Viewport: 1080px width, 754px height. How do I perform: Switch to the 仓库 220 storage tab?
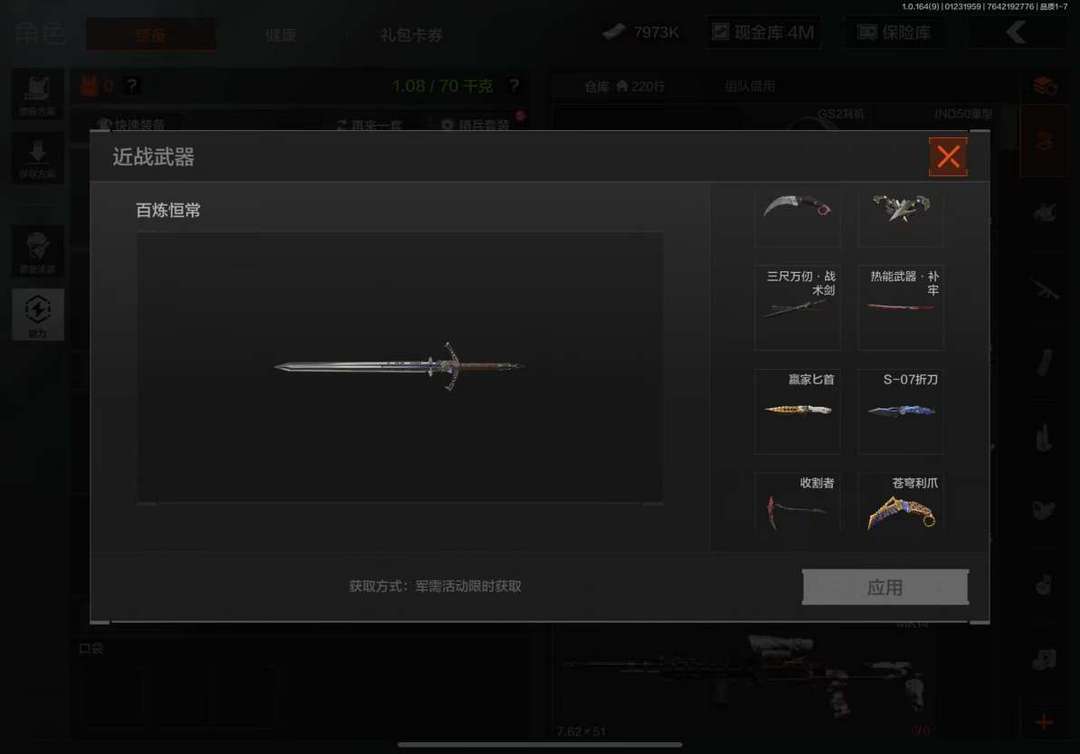[624, 86]
